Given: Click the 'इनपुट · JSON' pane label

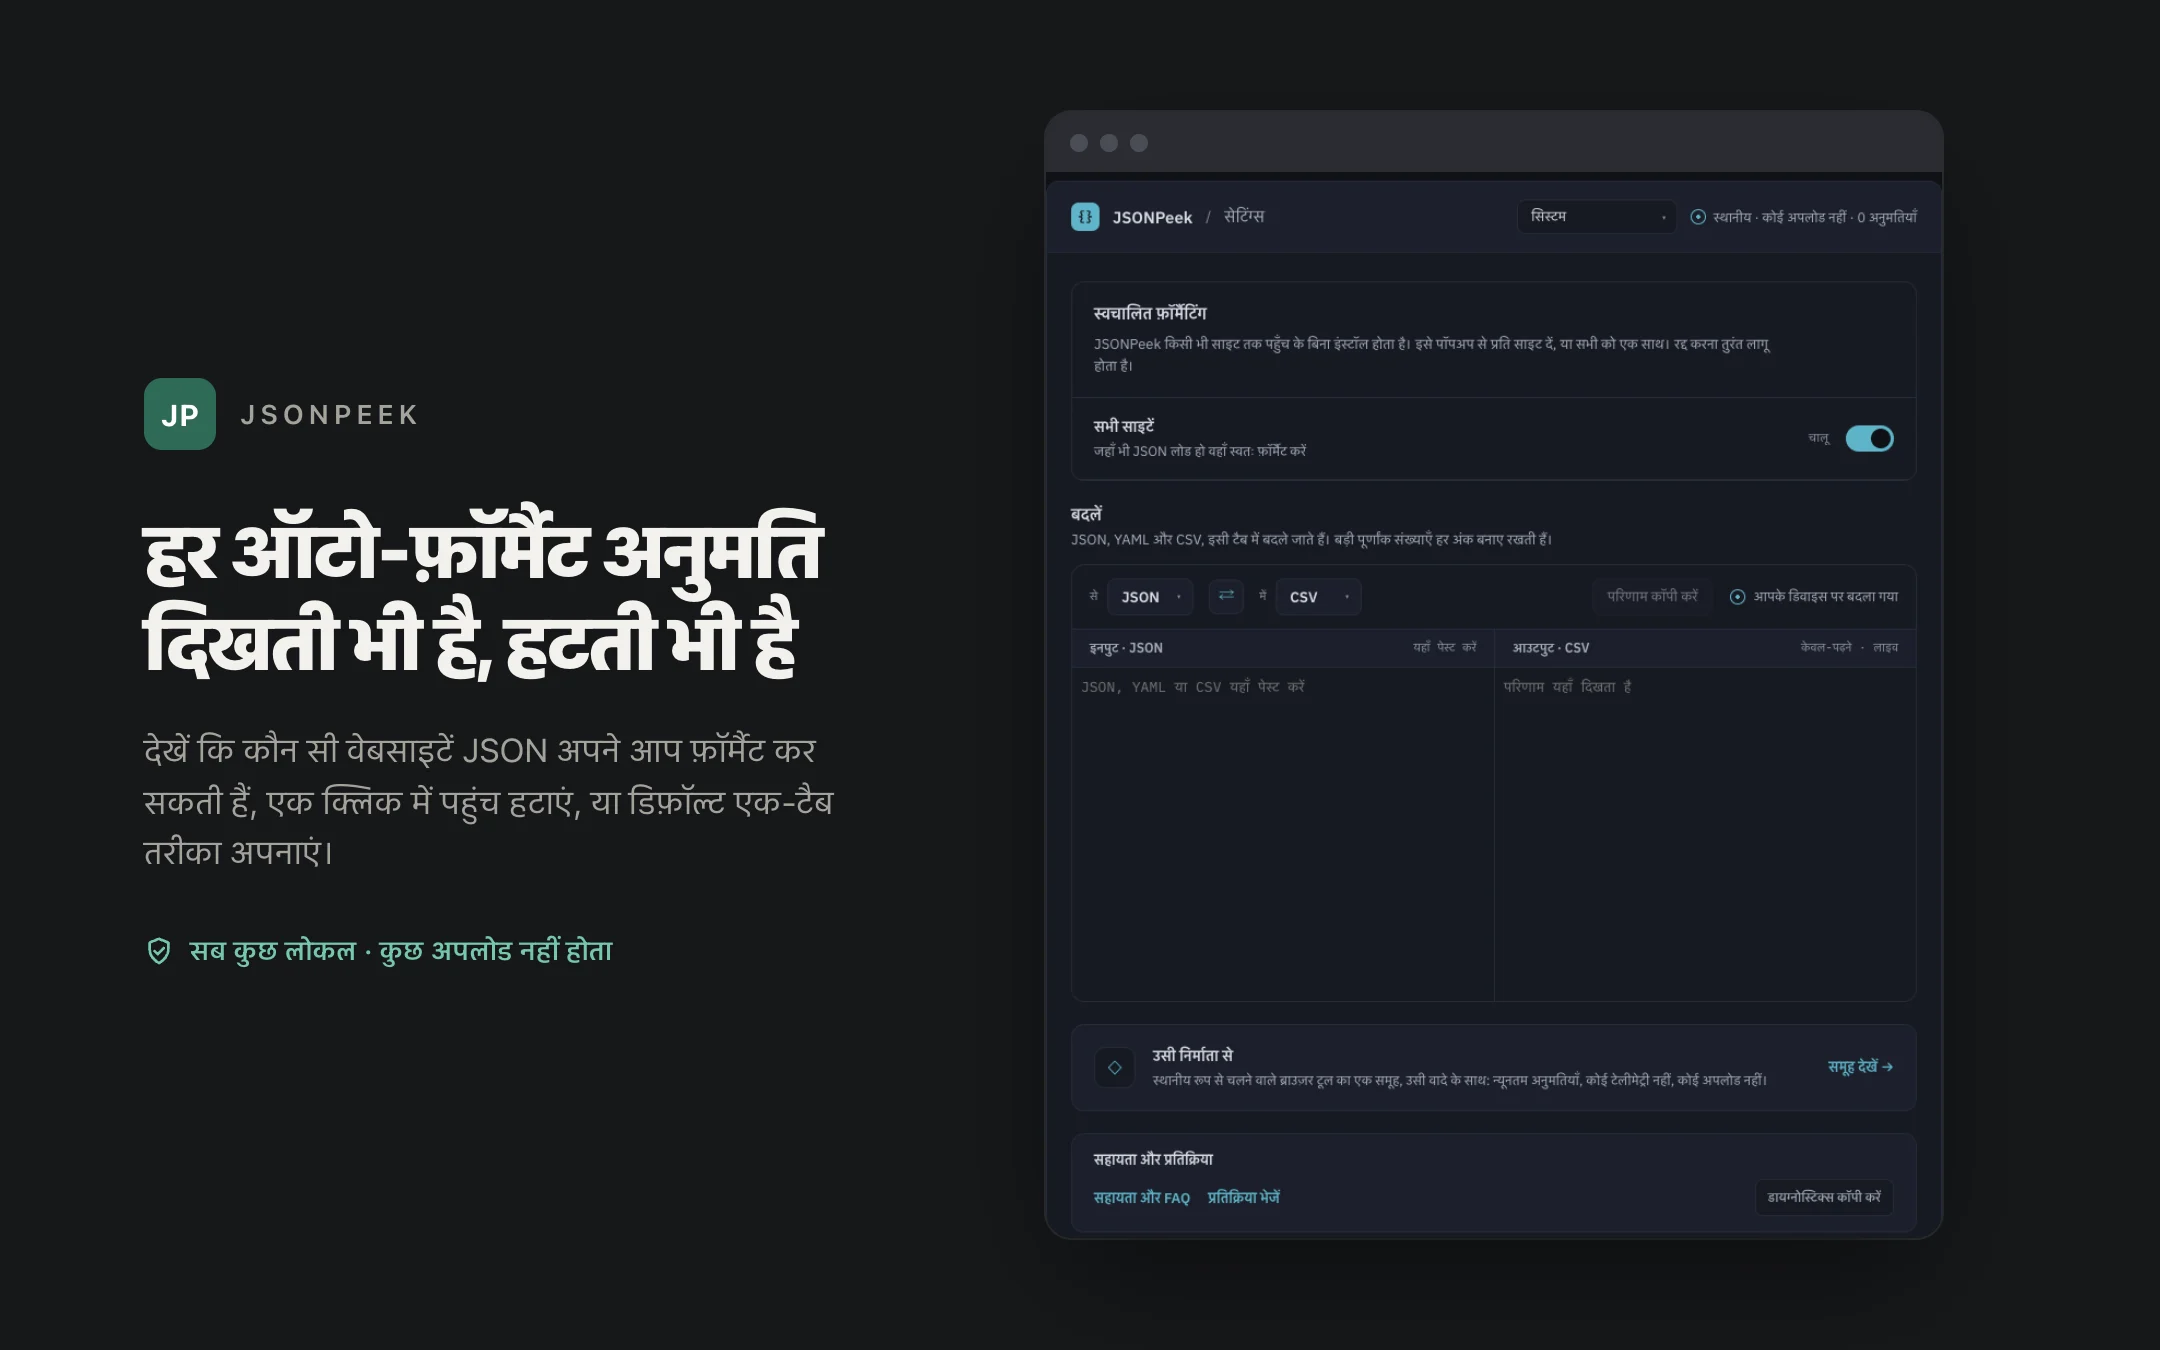Looking at the screenshot, I should tap(1126, 648).
